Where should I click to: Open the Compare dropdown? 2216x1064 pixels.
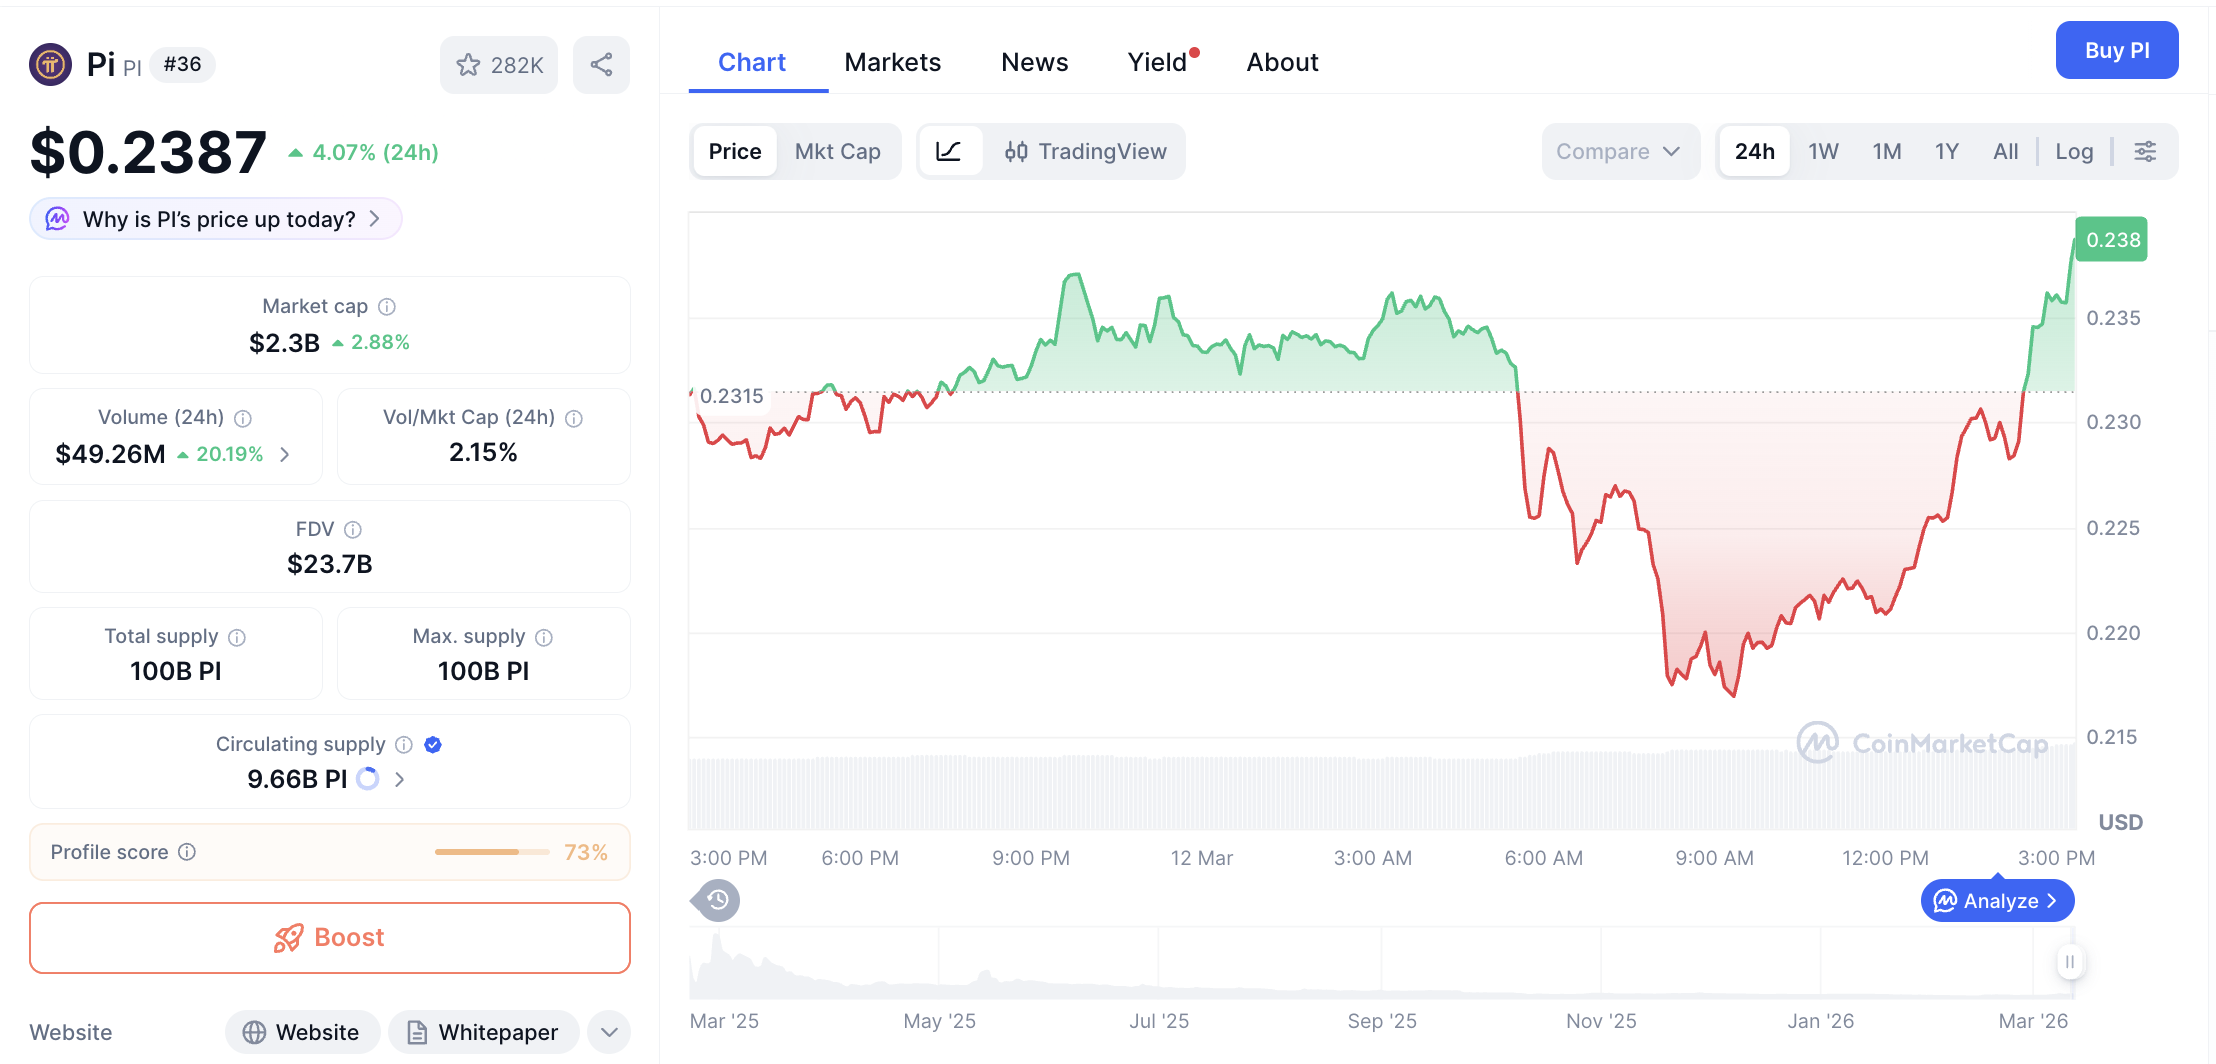coord(1620,151)
